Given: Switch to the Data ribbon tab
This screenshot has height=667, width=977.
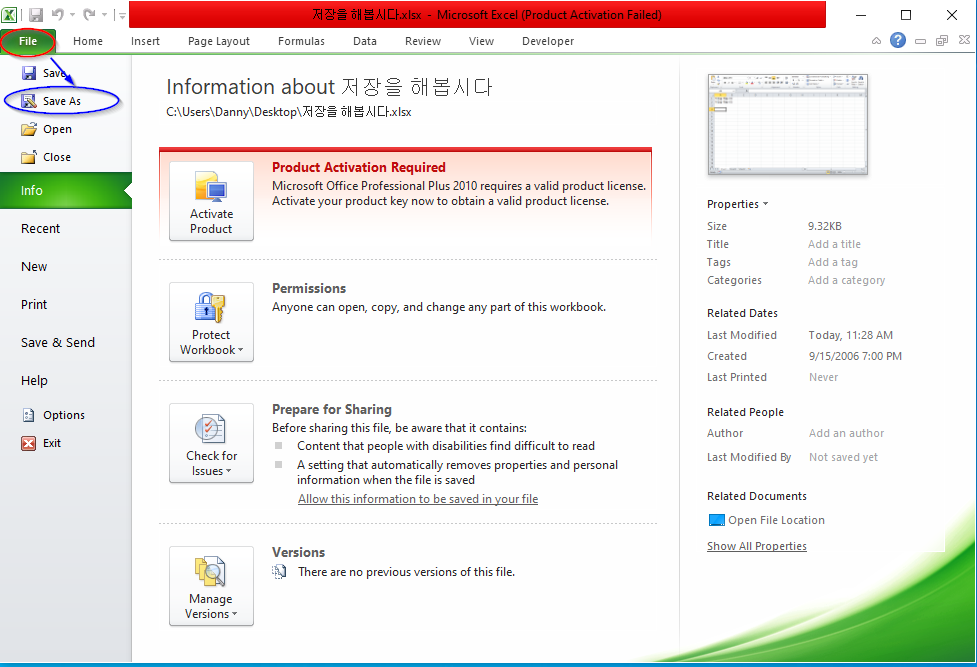Looking at the screenshot, I should tap(365, 41).
